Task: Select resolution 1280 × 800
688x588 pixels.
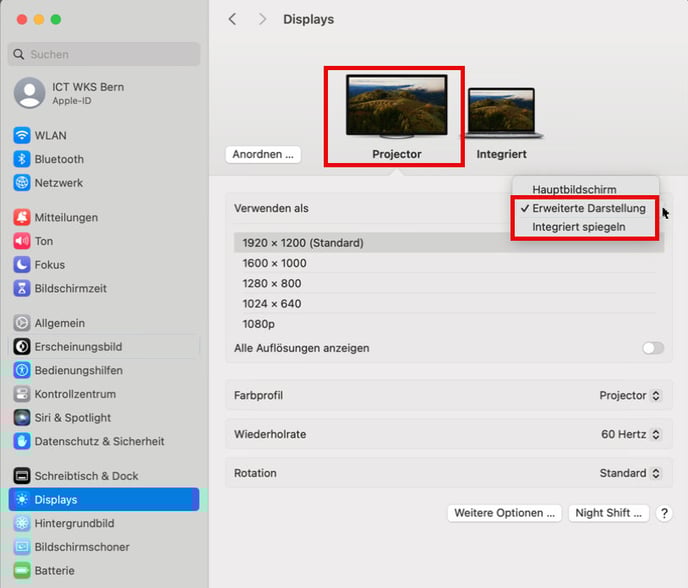Action: pyautogui.click(x=449, y=283)
